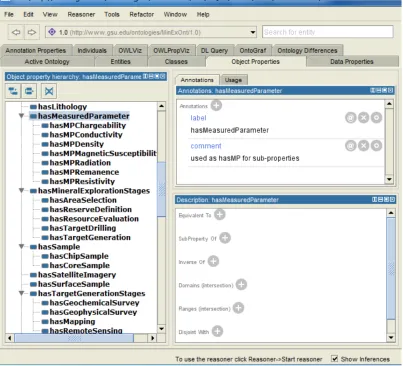Switch to the Active Ontology tab
Viewport: 403px width, 366px height.
tap(47, 62)
